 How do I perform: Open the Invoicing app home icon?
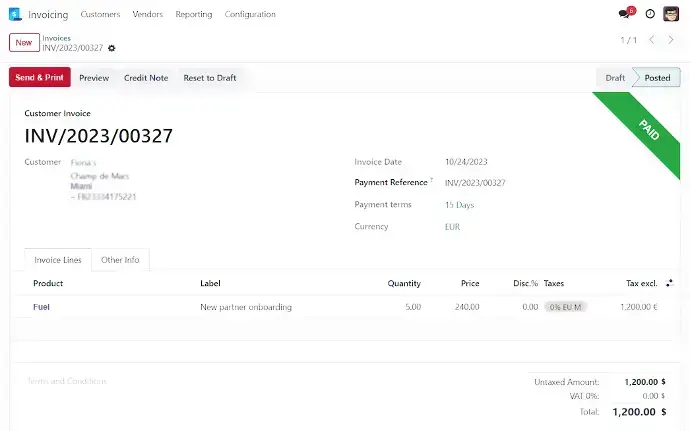click(x=15, y=14)
